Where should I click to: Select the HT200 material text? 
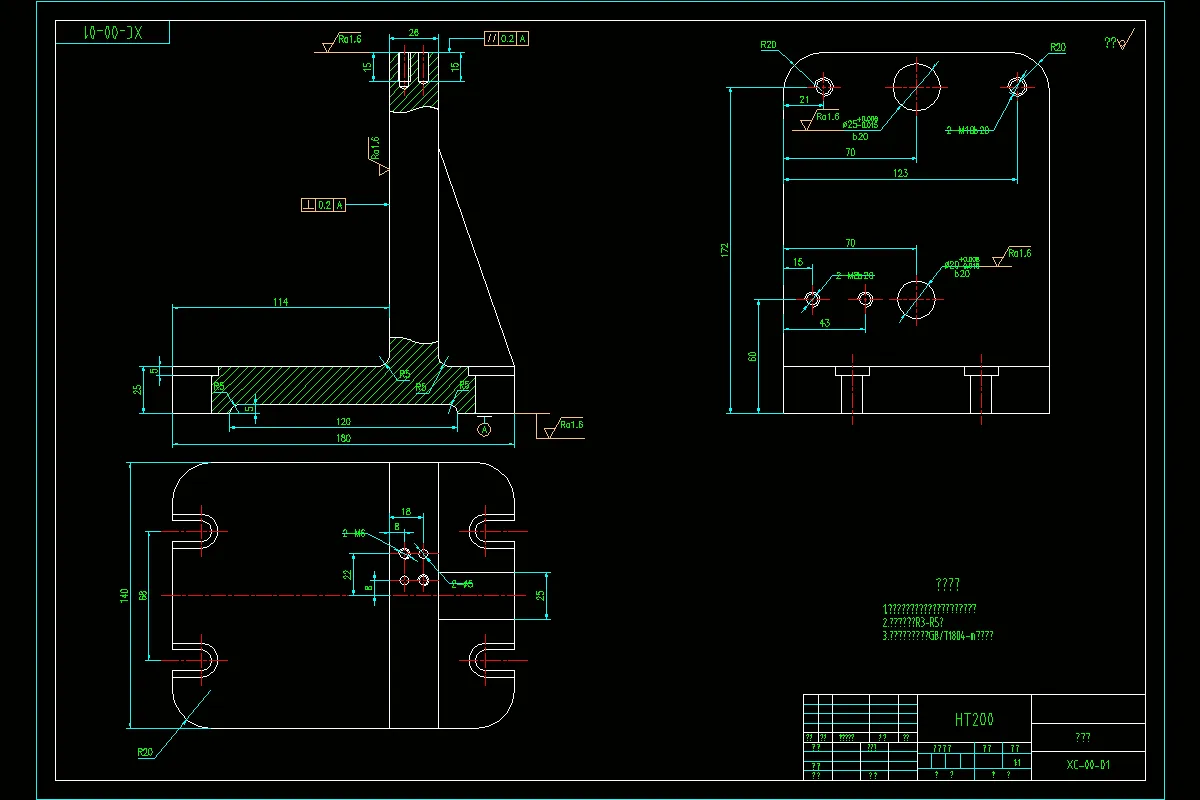(974, 719)
